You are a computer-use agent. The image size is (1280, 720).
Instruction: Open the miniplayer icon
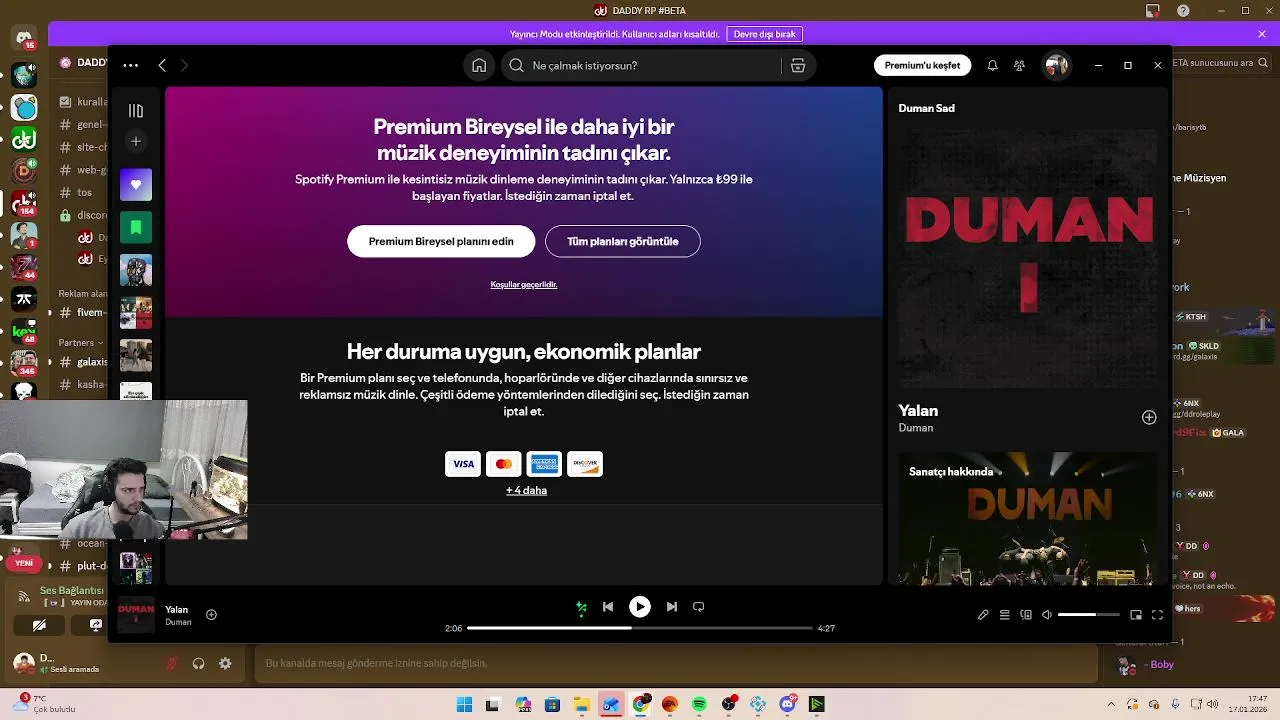pyautogui.click(x=1136, y=615)
